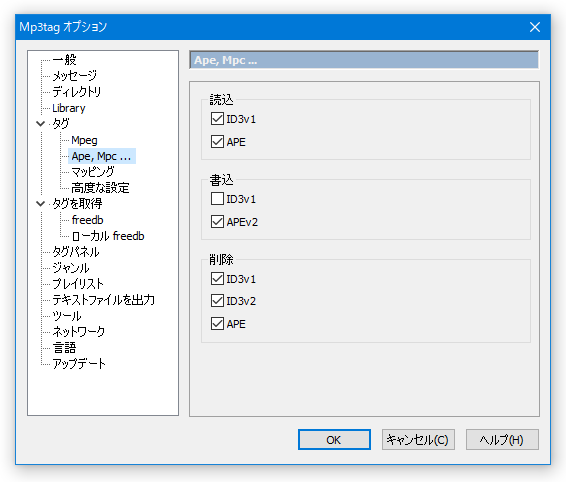The width and height of the screenshot is (566, 482).
Task: Open ディレクトリ settings page
Action: (77, 92)
